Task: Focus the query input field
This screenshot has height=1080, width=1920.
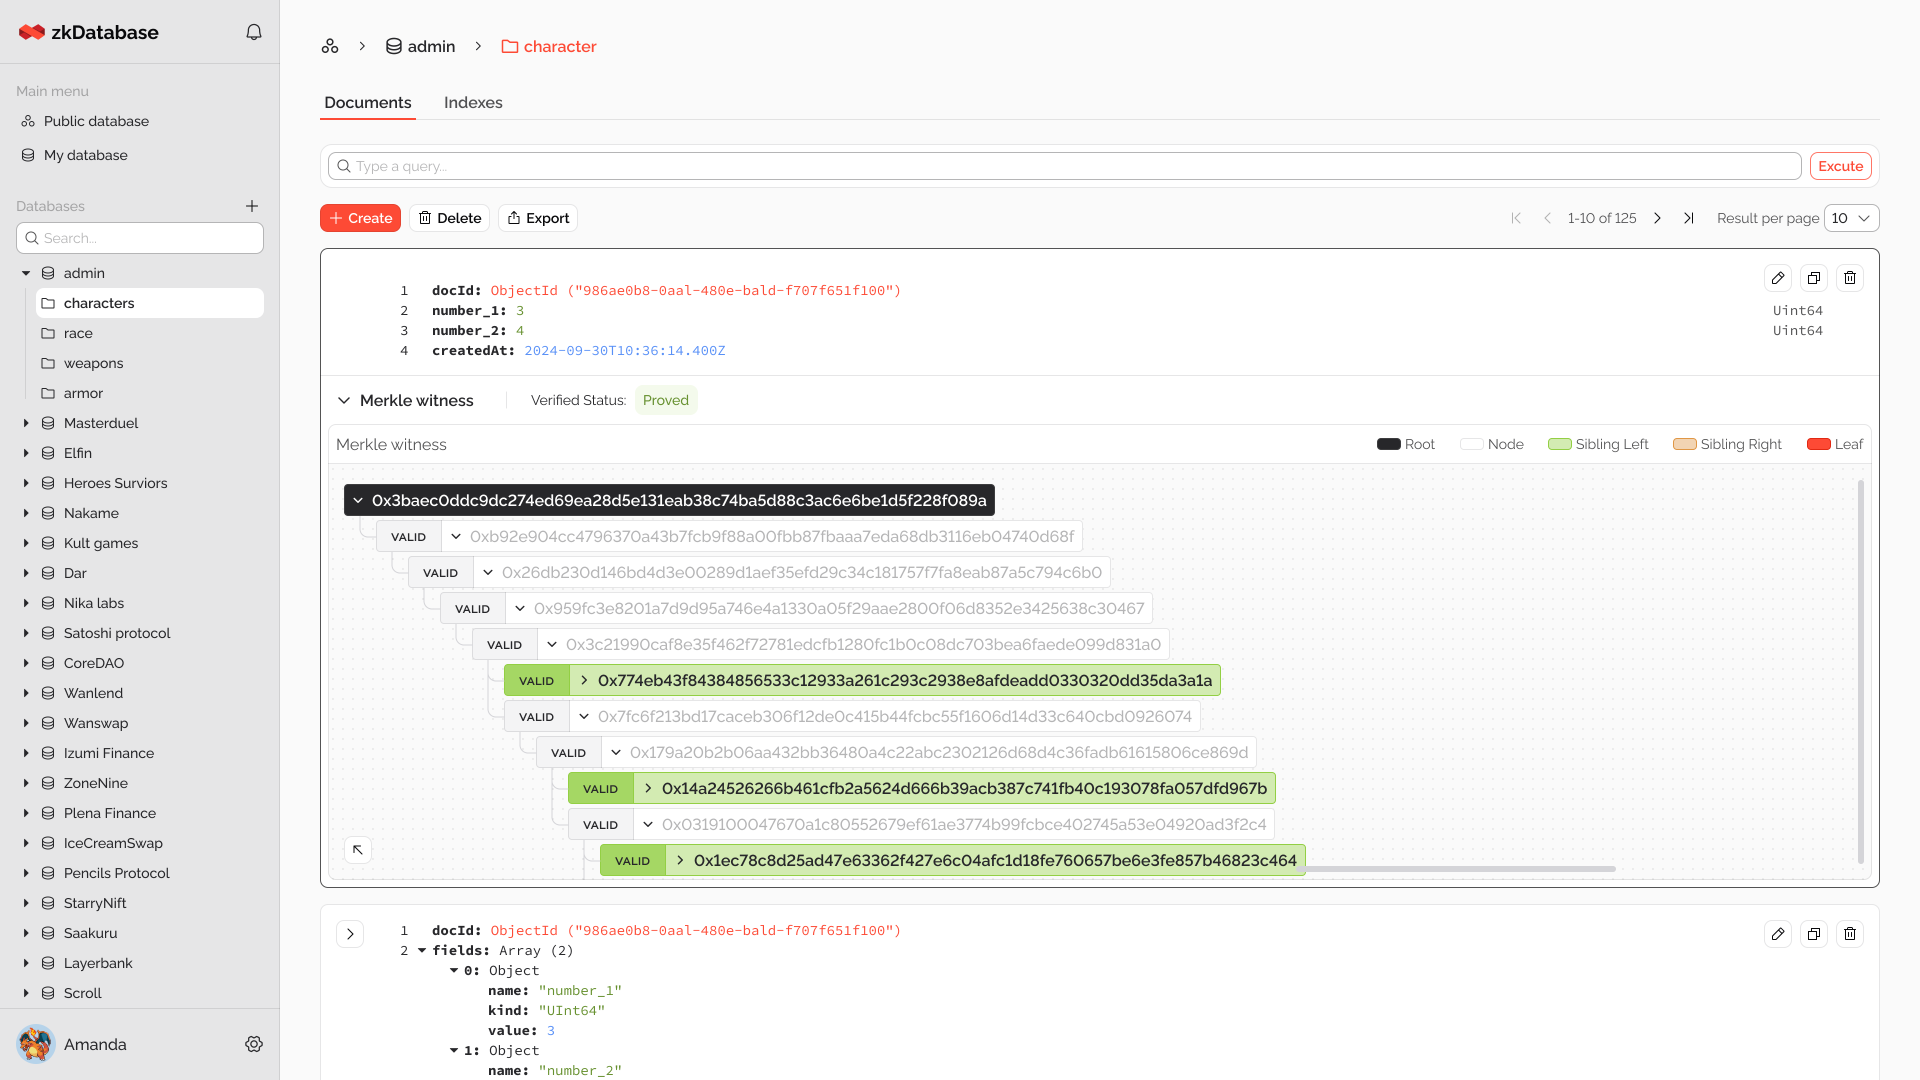Action: pyautogui.click(x=1064, y=166)
